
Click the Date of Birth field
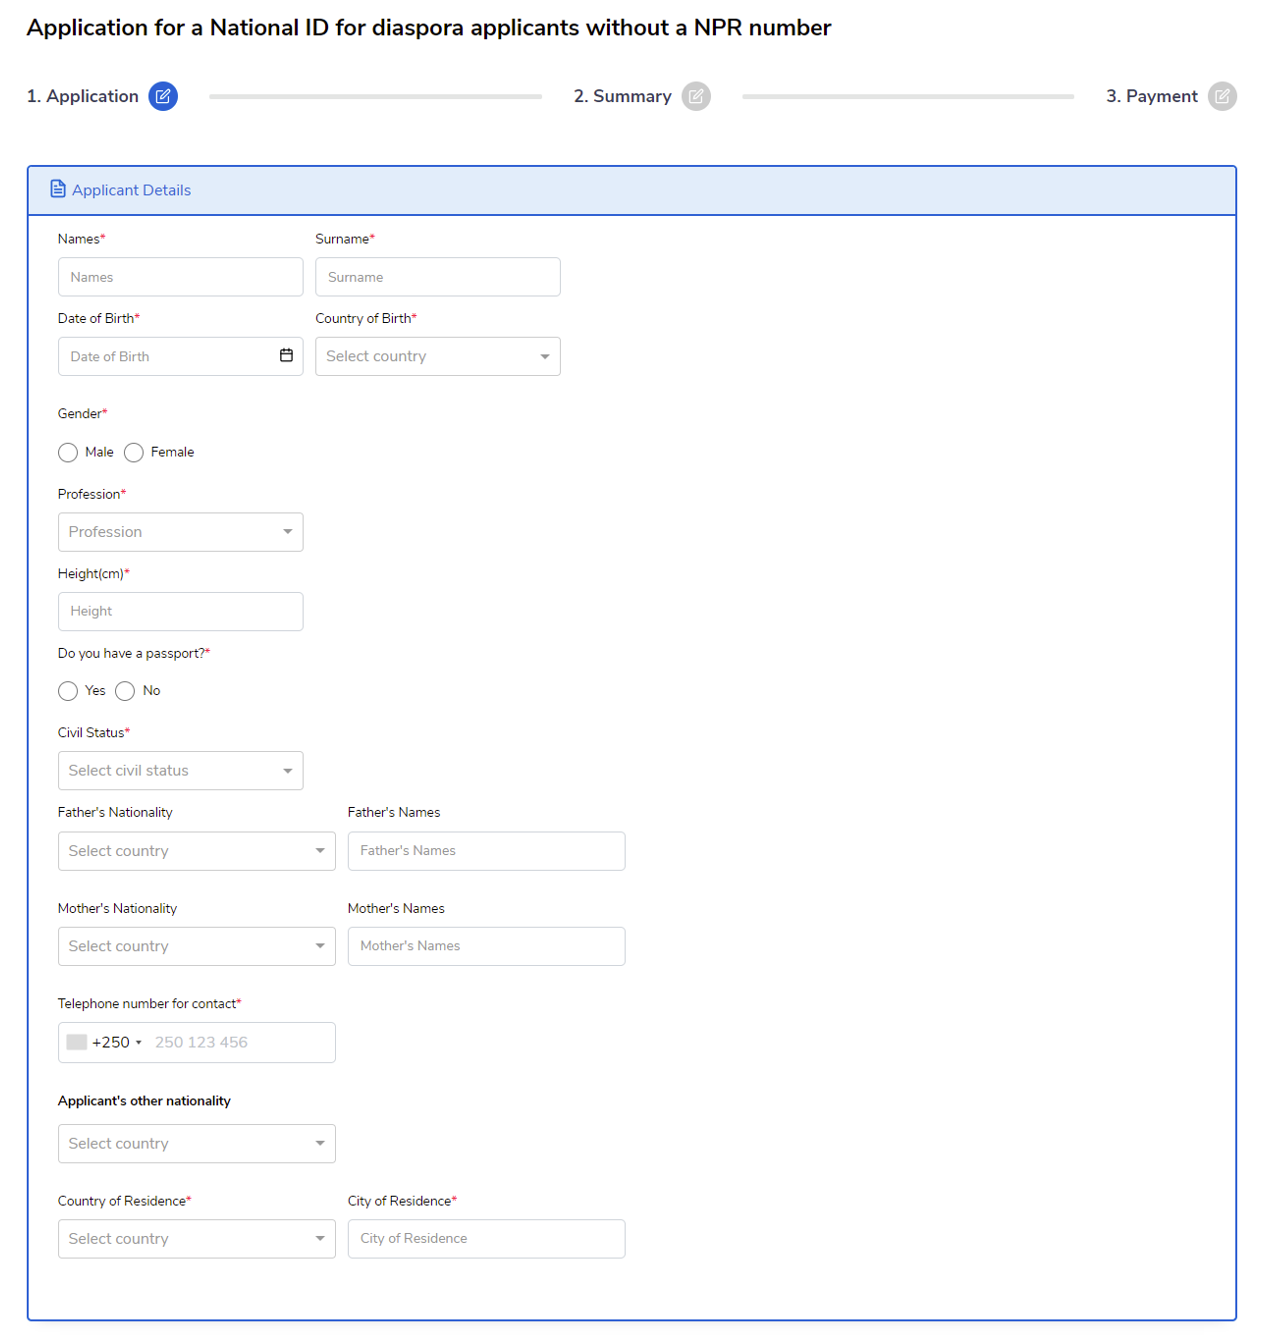pos(181,356)
